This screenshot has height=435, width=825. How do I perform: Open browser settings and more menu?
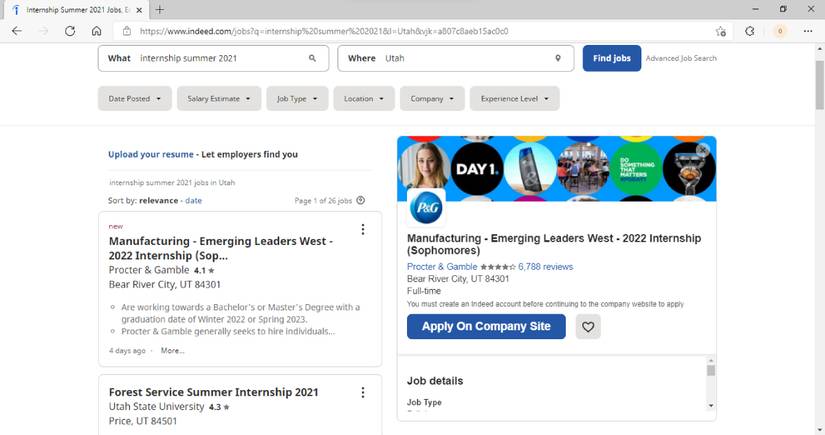point(808,31)
